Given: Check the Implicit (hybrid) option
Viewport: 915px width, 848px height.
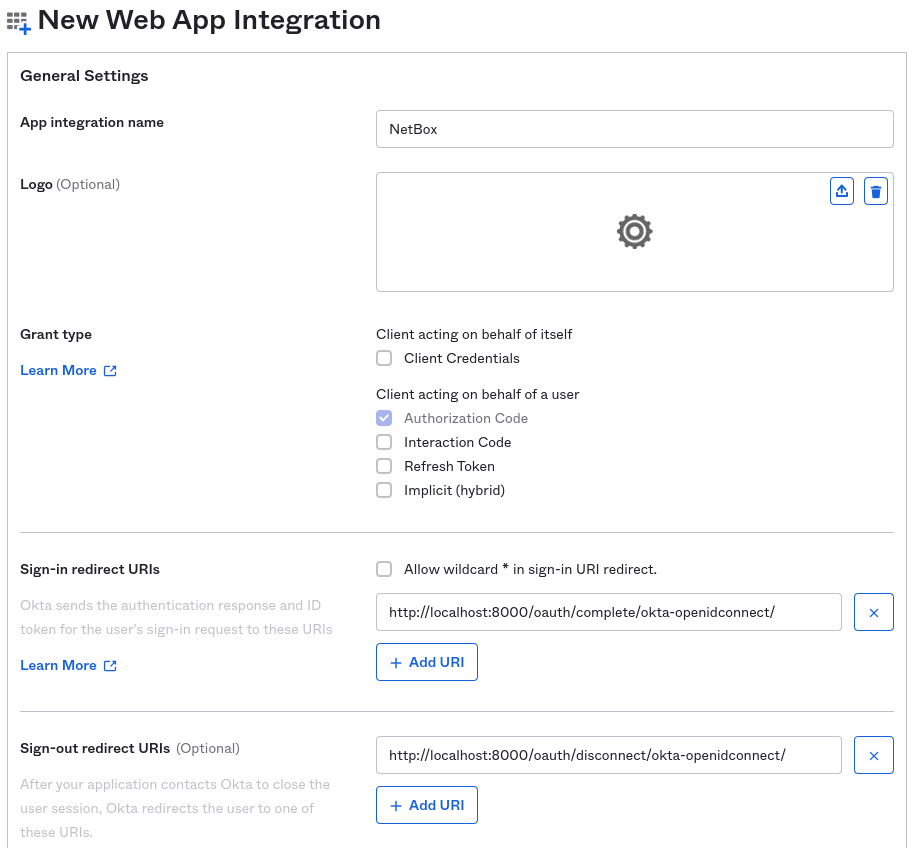Looking at the screenshot, I should coord(384,490).
